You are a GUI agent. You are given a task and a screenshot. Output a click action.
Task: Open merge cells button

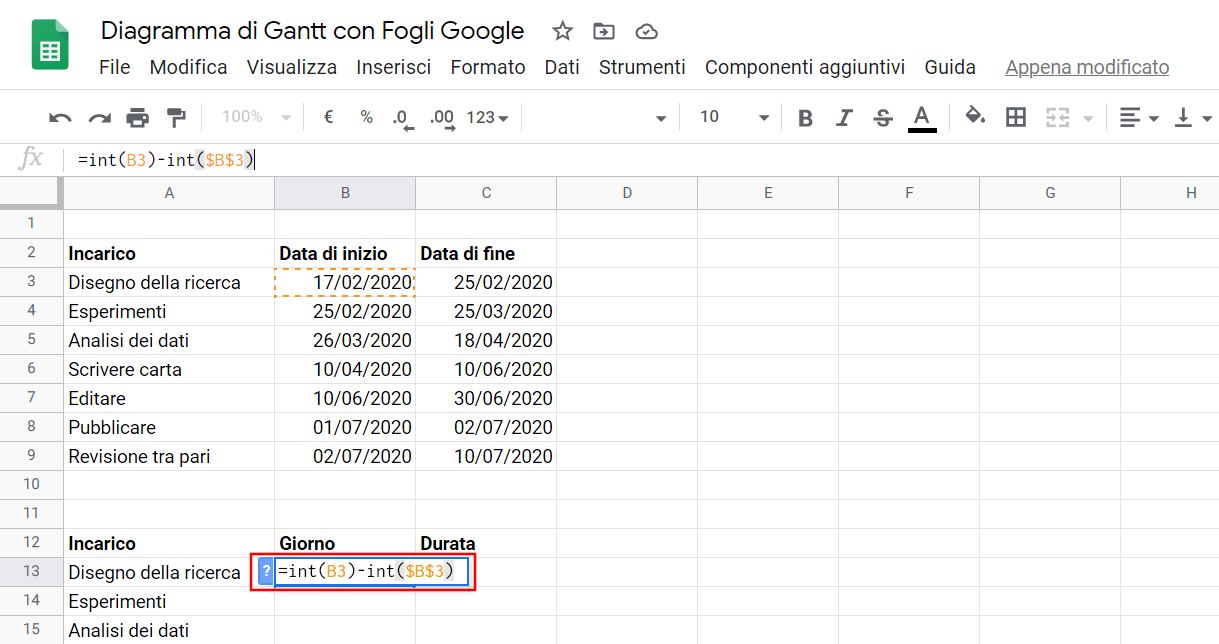[1058, 118]
